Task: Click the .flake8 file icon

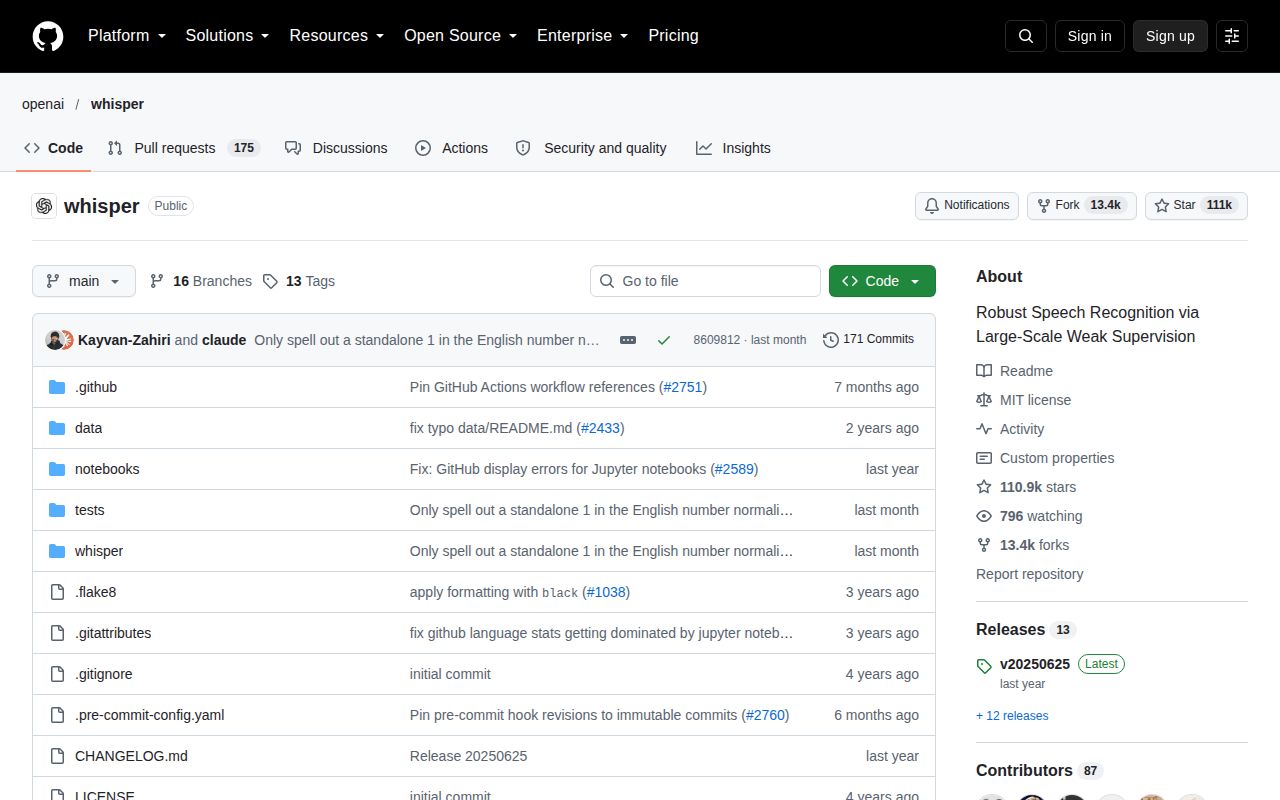Action: [57, 592]
